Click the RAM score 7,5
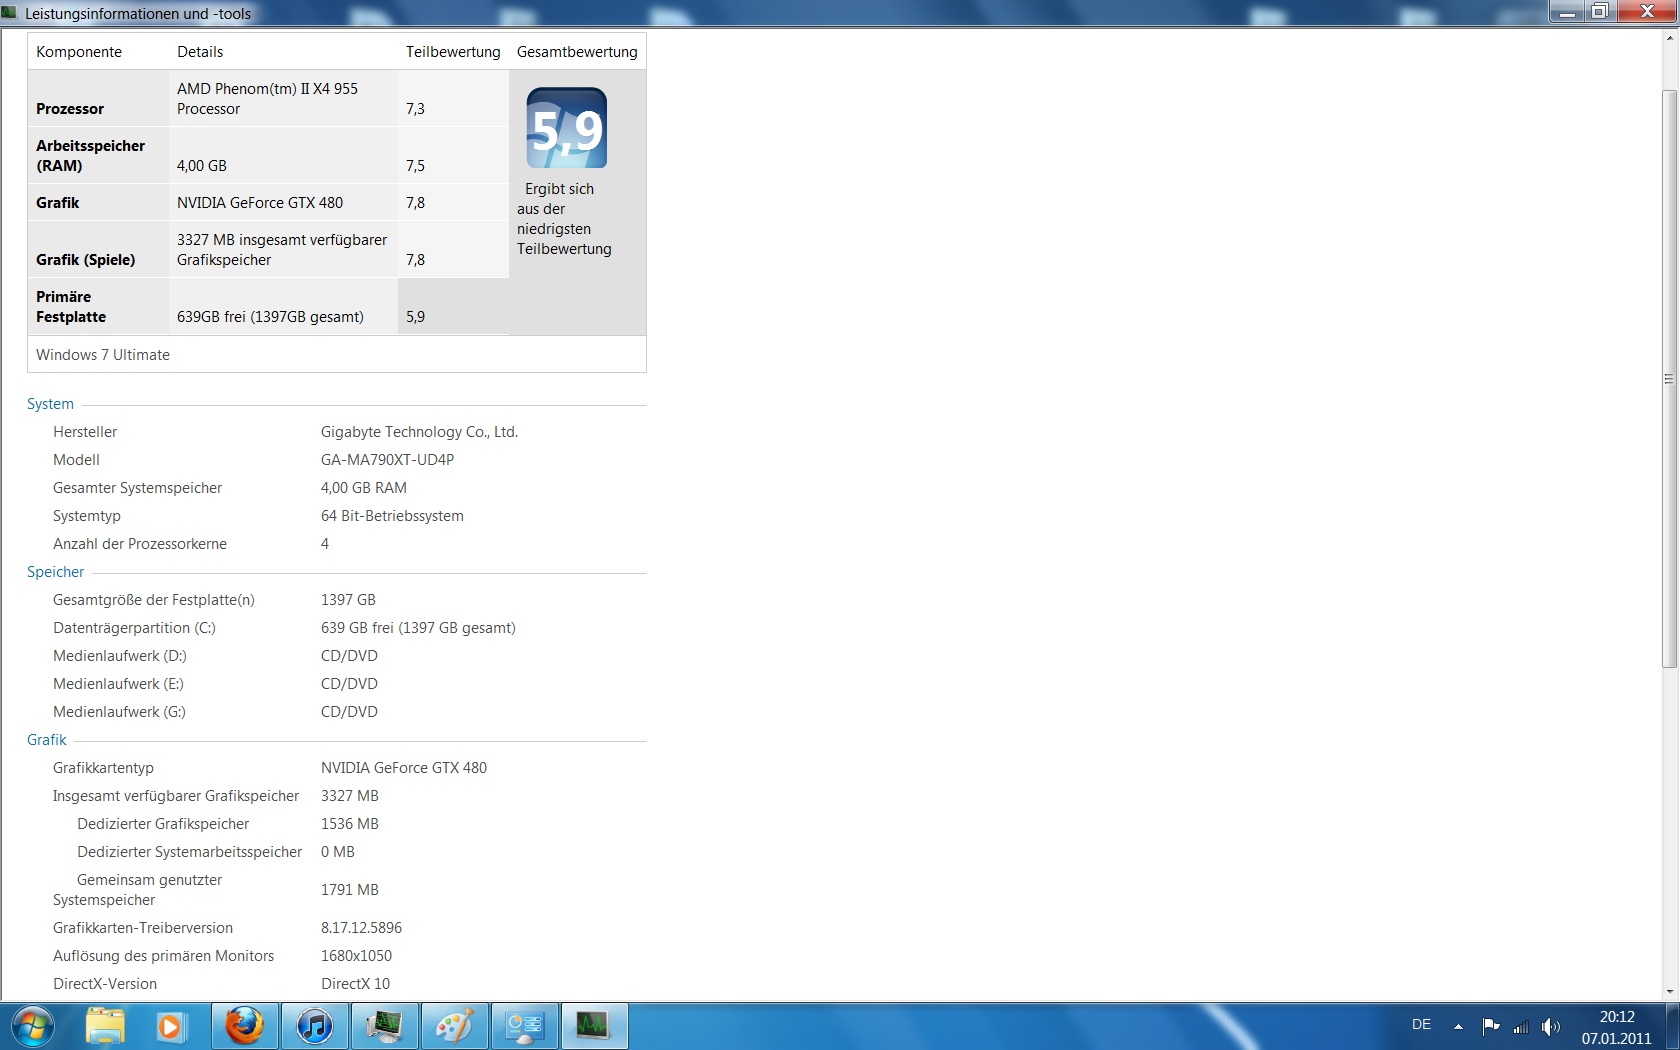1680x1050 pixels. 415,166
